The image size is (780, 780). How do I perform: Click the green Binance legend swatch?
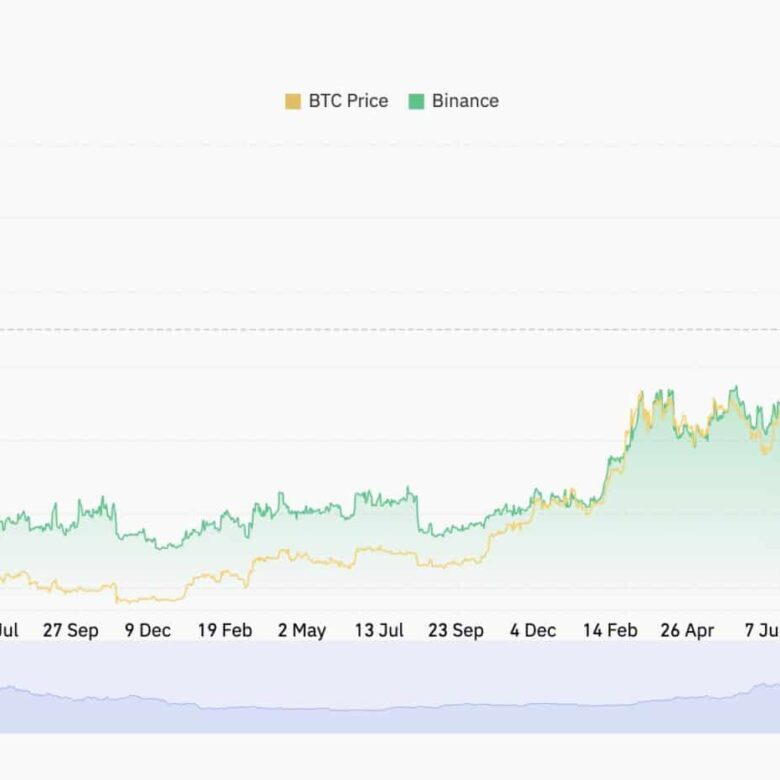[x=416, y=101]
